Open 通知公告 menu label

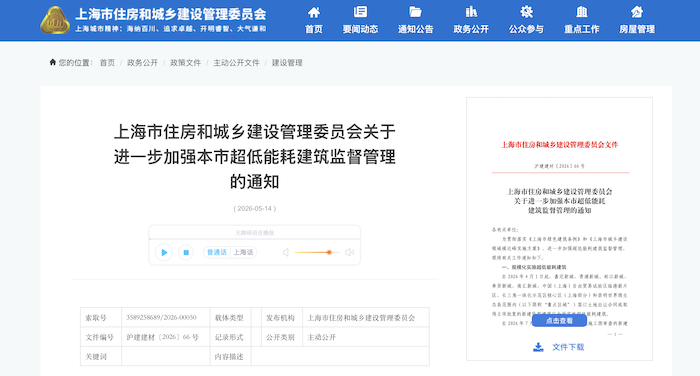tap(416, 29)
